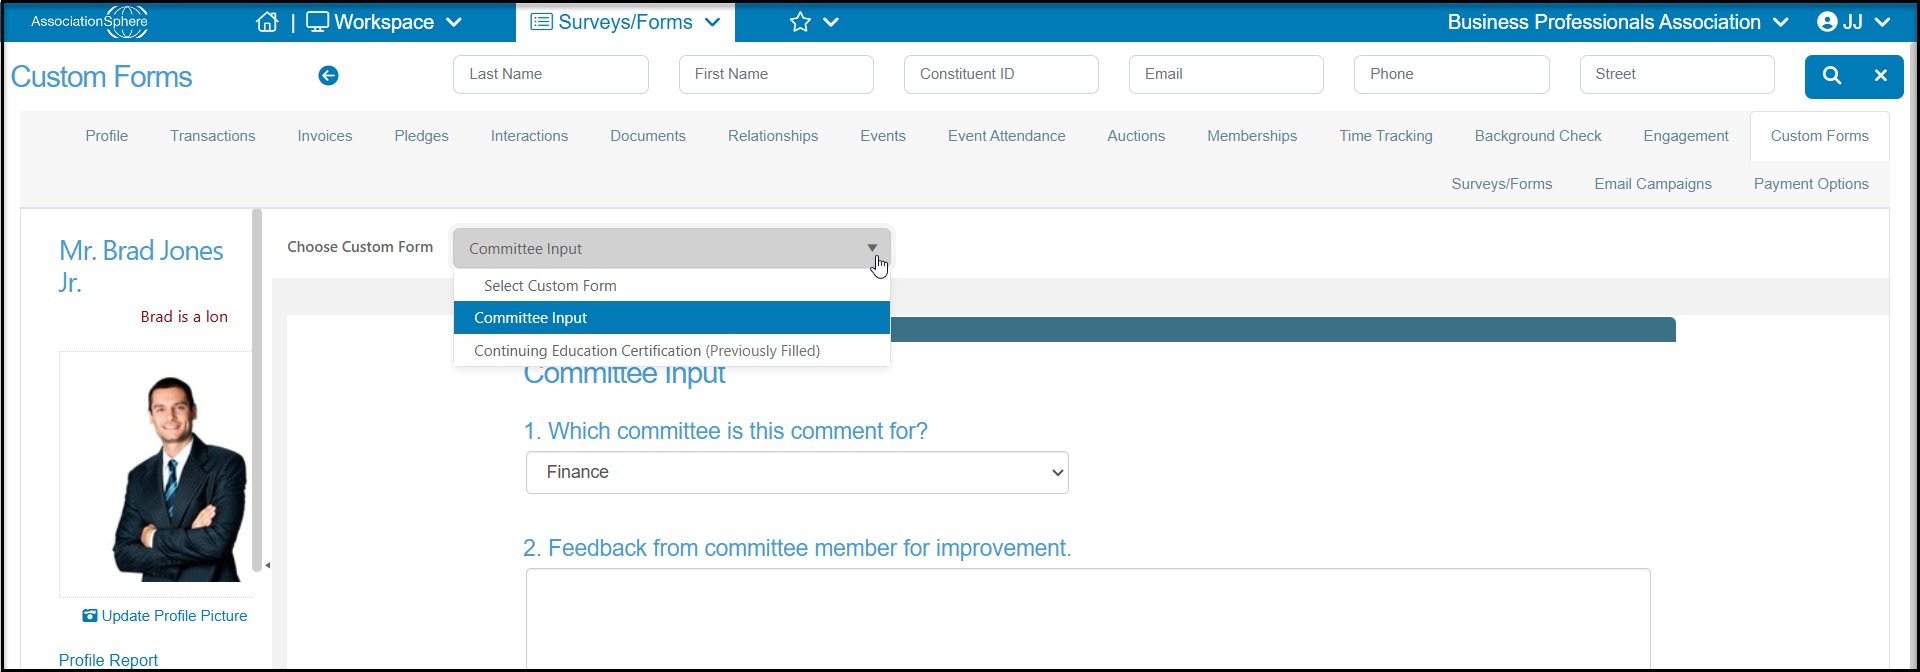Screen dimensions: 1920x672
Task: Expand the Surveys/Forms top menu
Action: point(625,22)
